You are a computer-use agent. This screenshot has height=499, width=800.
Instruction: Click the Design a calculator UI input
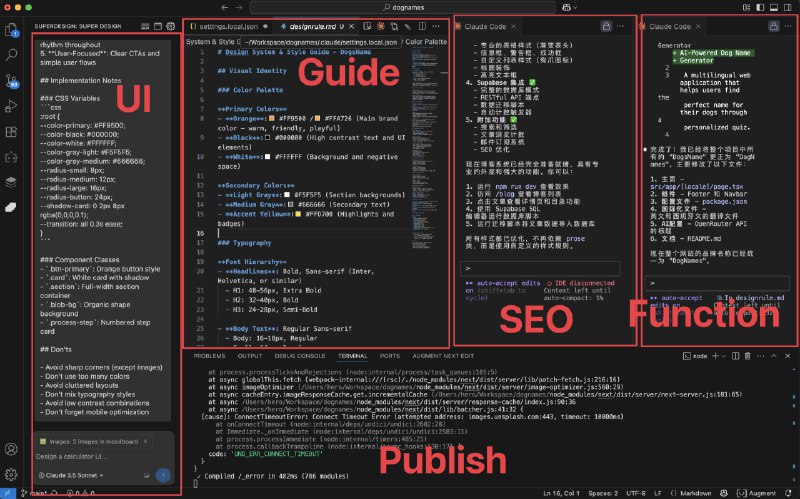[102, 457]
